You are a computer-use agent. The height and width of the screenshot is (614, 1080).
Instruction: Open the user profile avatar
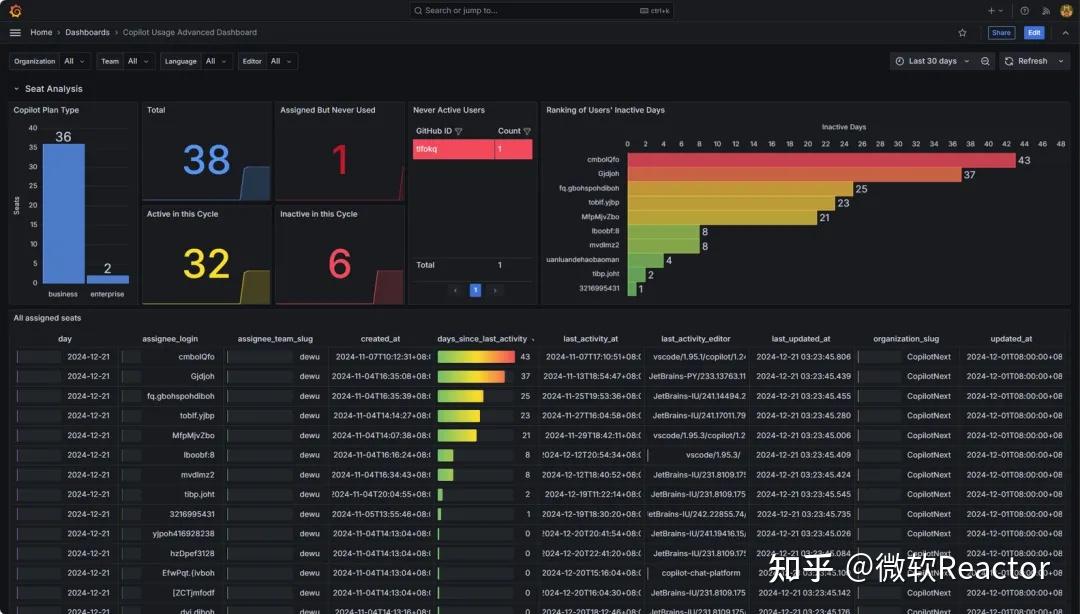[x=1066, y=10]
